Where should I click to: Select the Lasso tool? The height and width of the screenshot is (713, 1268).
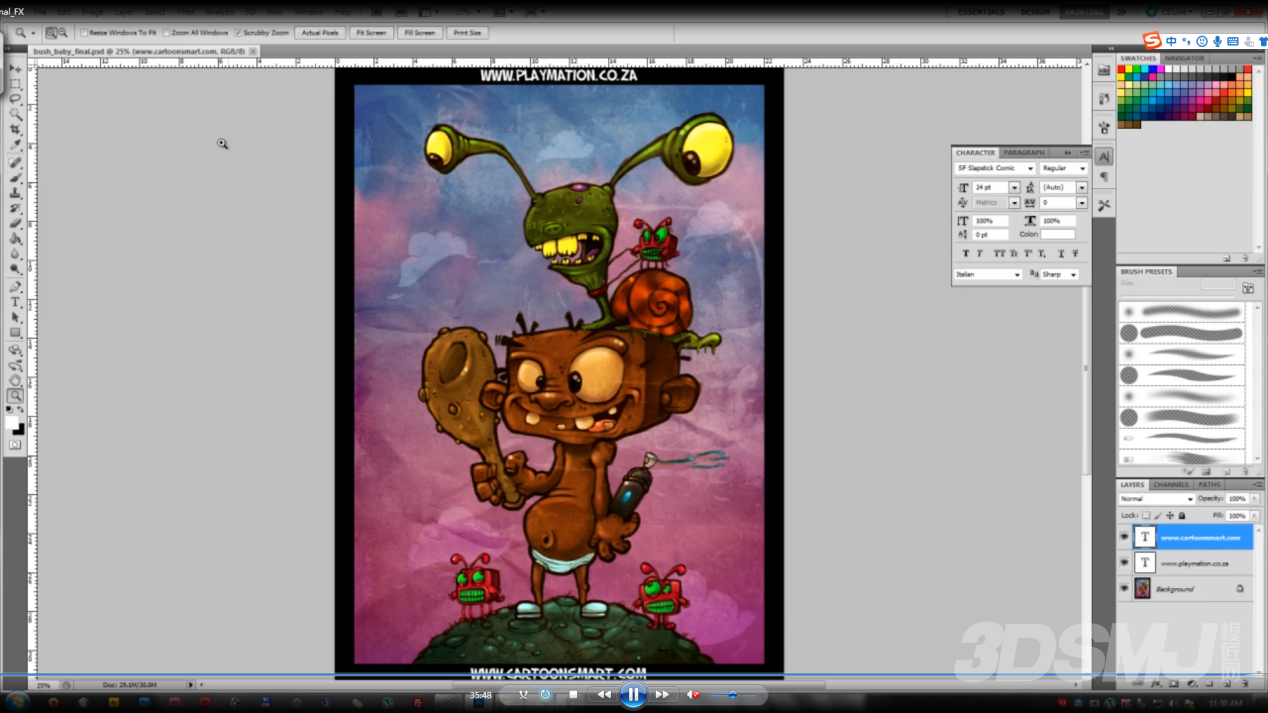click(x=15, y=99)
